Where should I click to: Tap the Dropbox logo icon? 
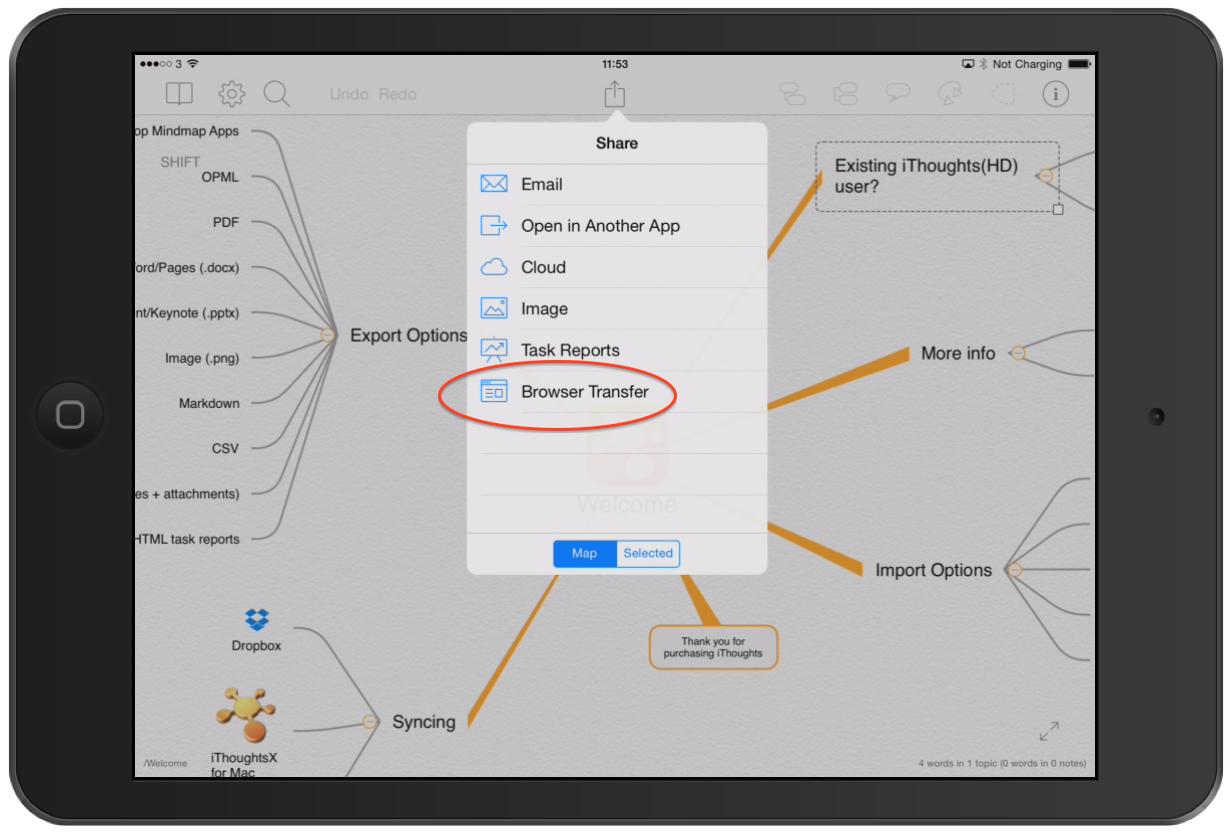tap(257, 619)
